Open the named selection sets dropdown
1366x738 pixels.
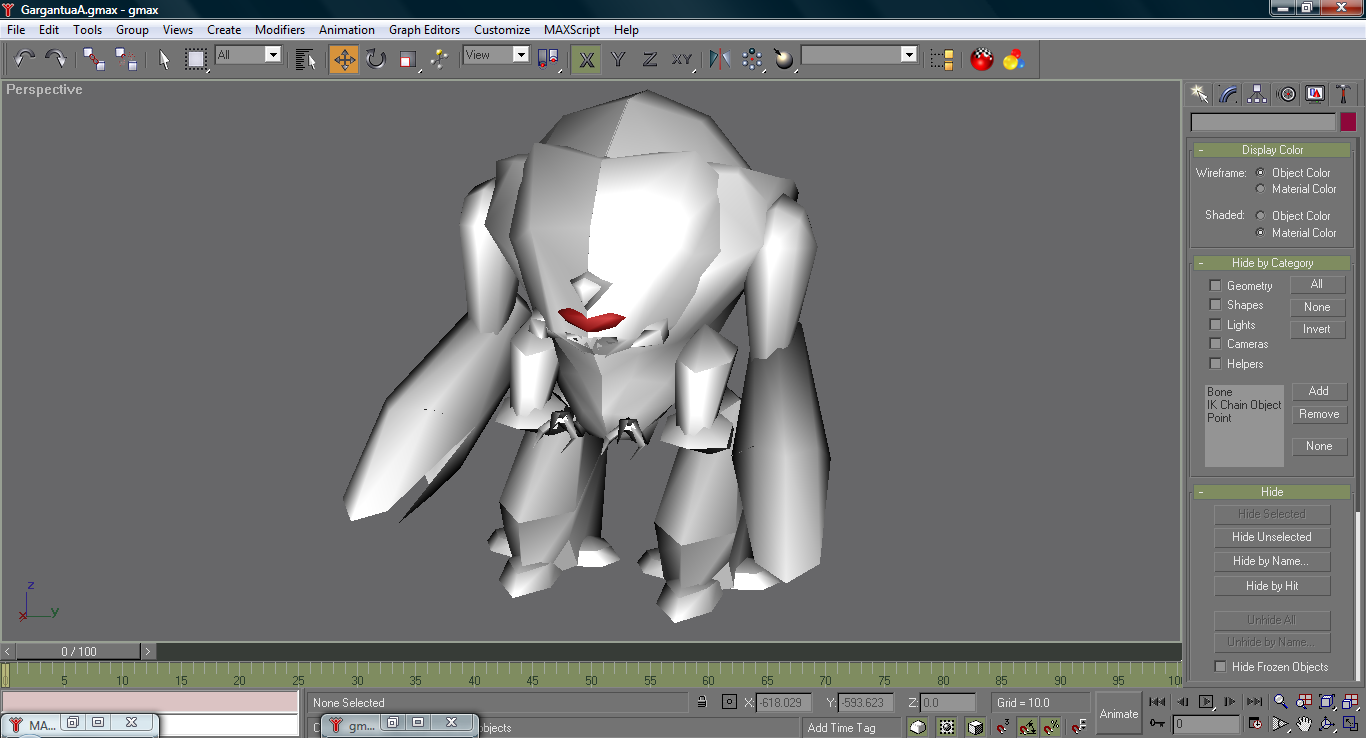859,55
